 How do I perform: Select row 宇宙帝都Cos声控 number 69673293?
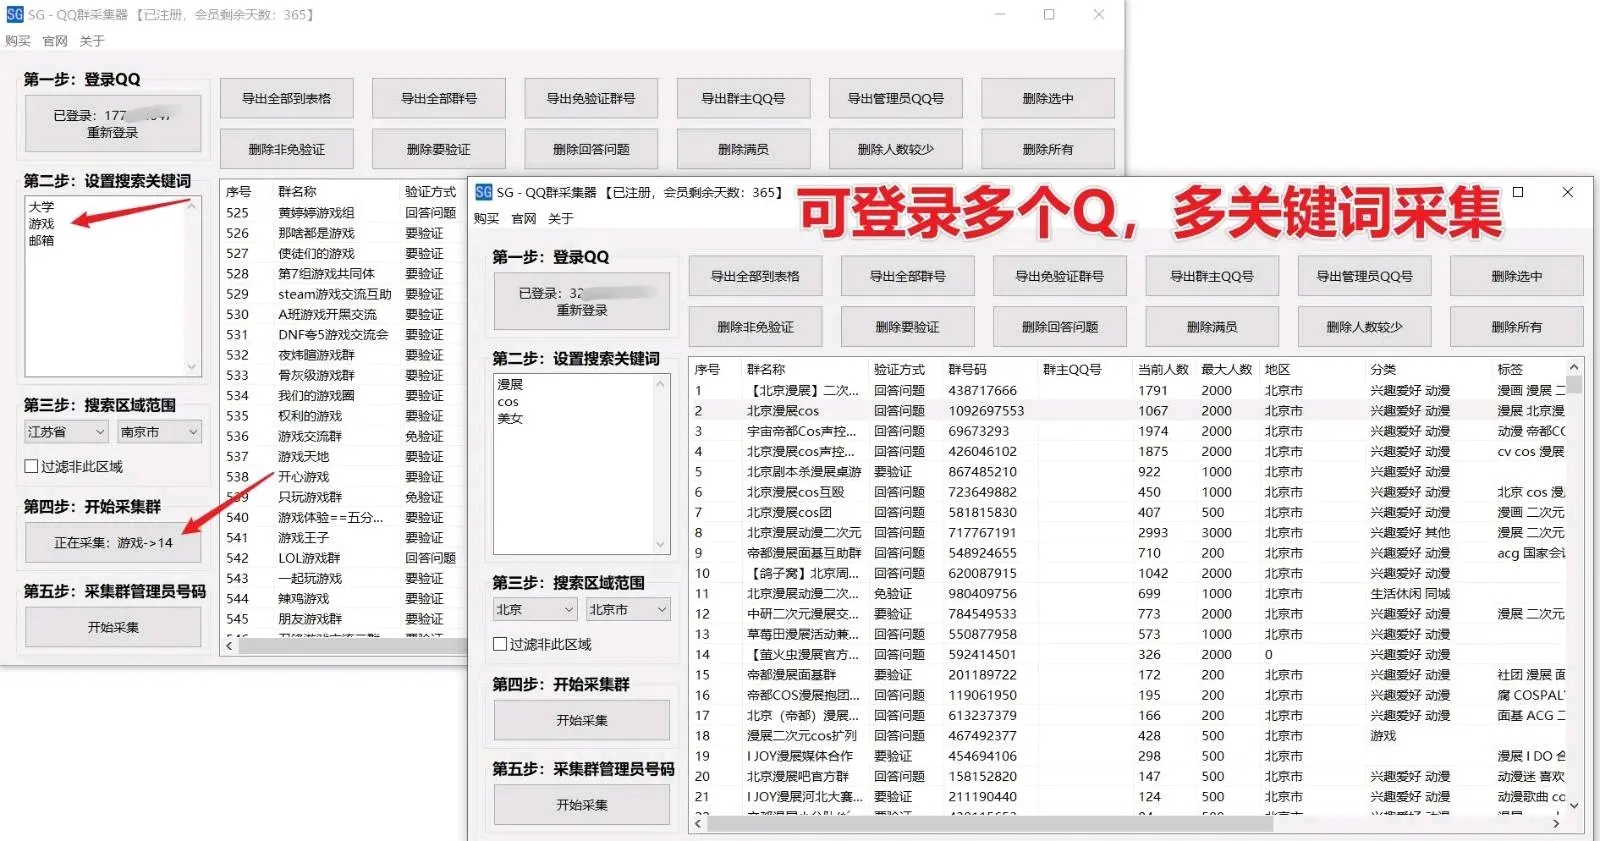click(x=1128, y=431)
